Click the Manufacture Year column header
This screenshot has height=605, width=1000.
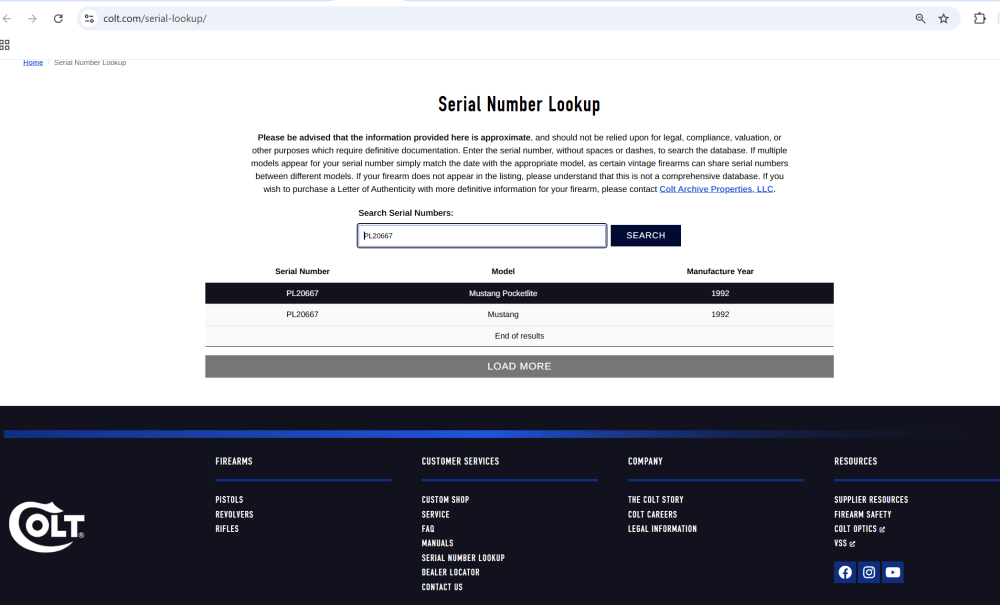pyautogui.click(x=720, y=271)
